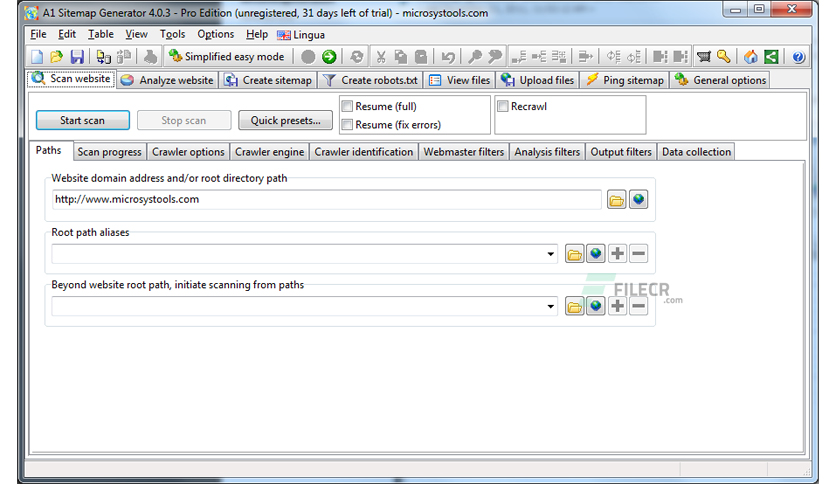Enable the Resume (full) checkbox
This screenshot has height=484, width=836.
click(x=347, y=106)
